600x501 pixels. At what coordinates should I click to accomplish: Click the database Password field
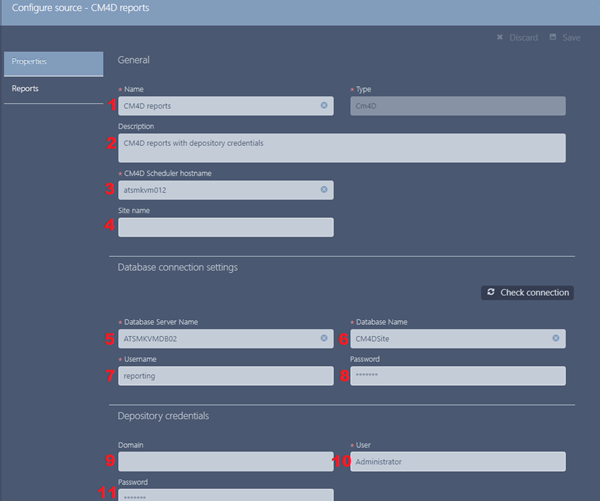458,376
